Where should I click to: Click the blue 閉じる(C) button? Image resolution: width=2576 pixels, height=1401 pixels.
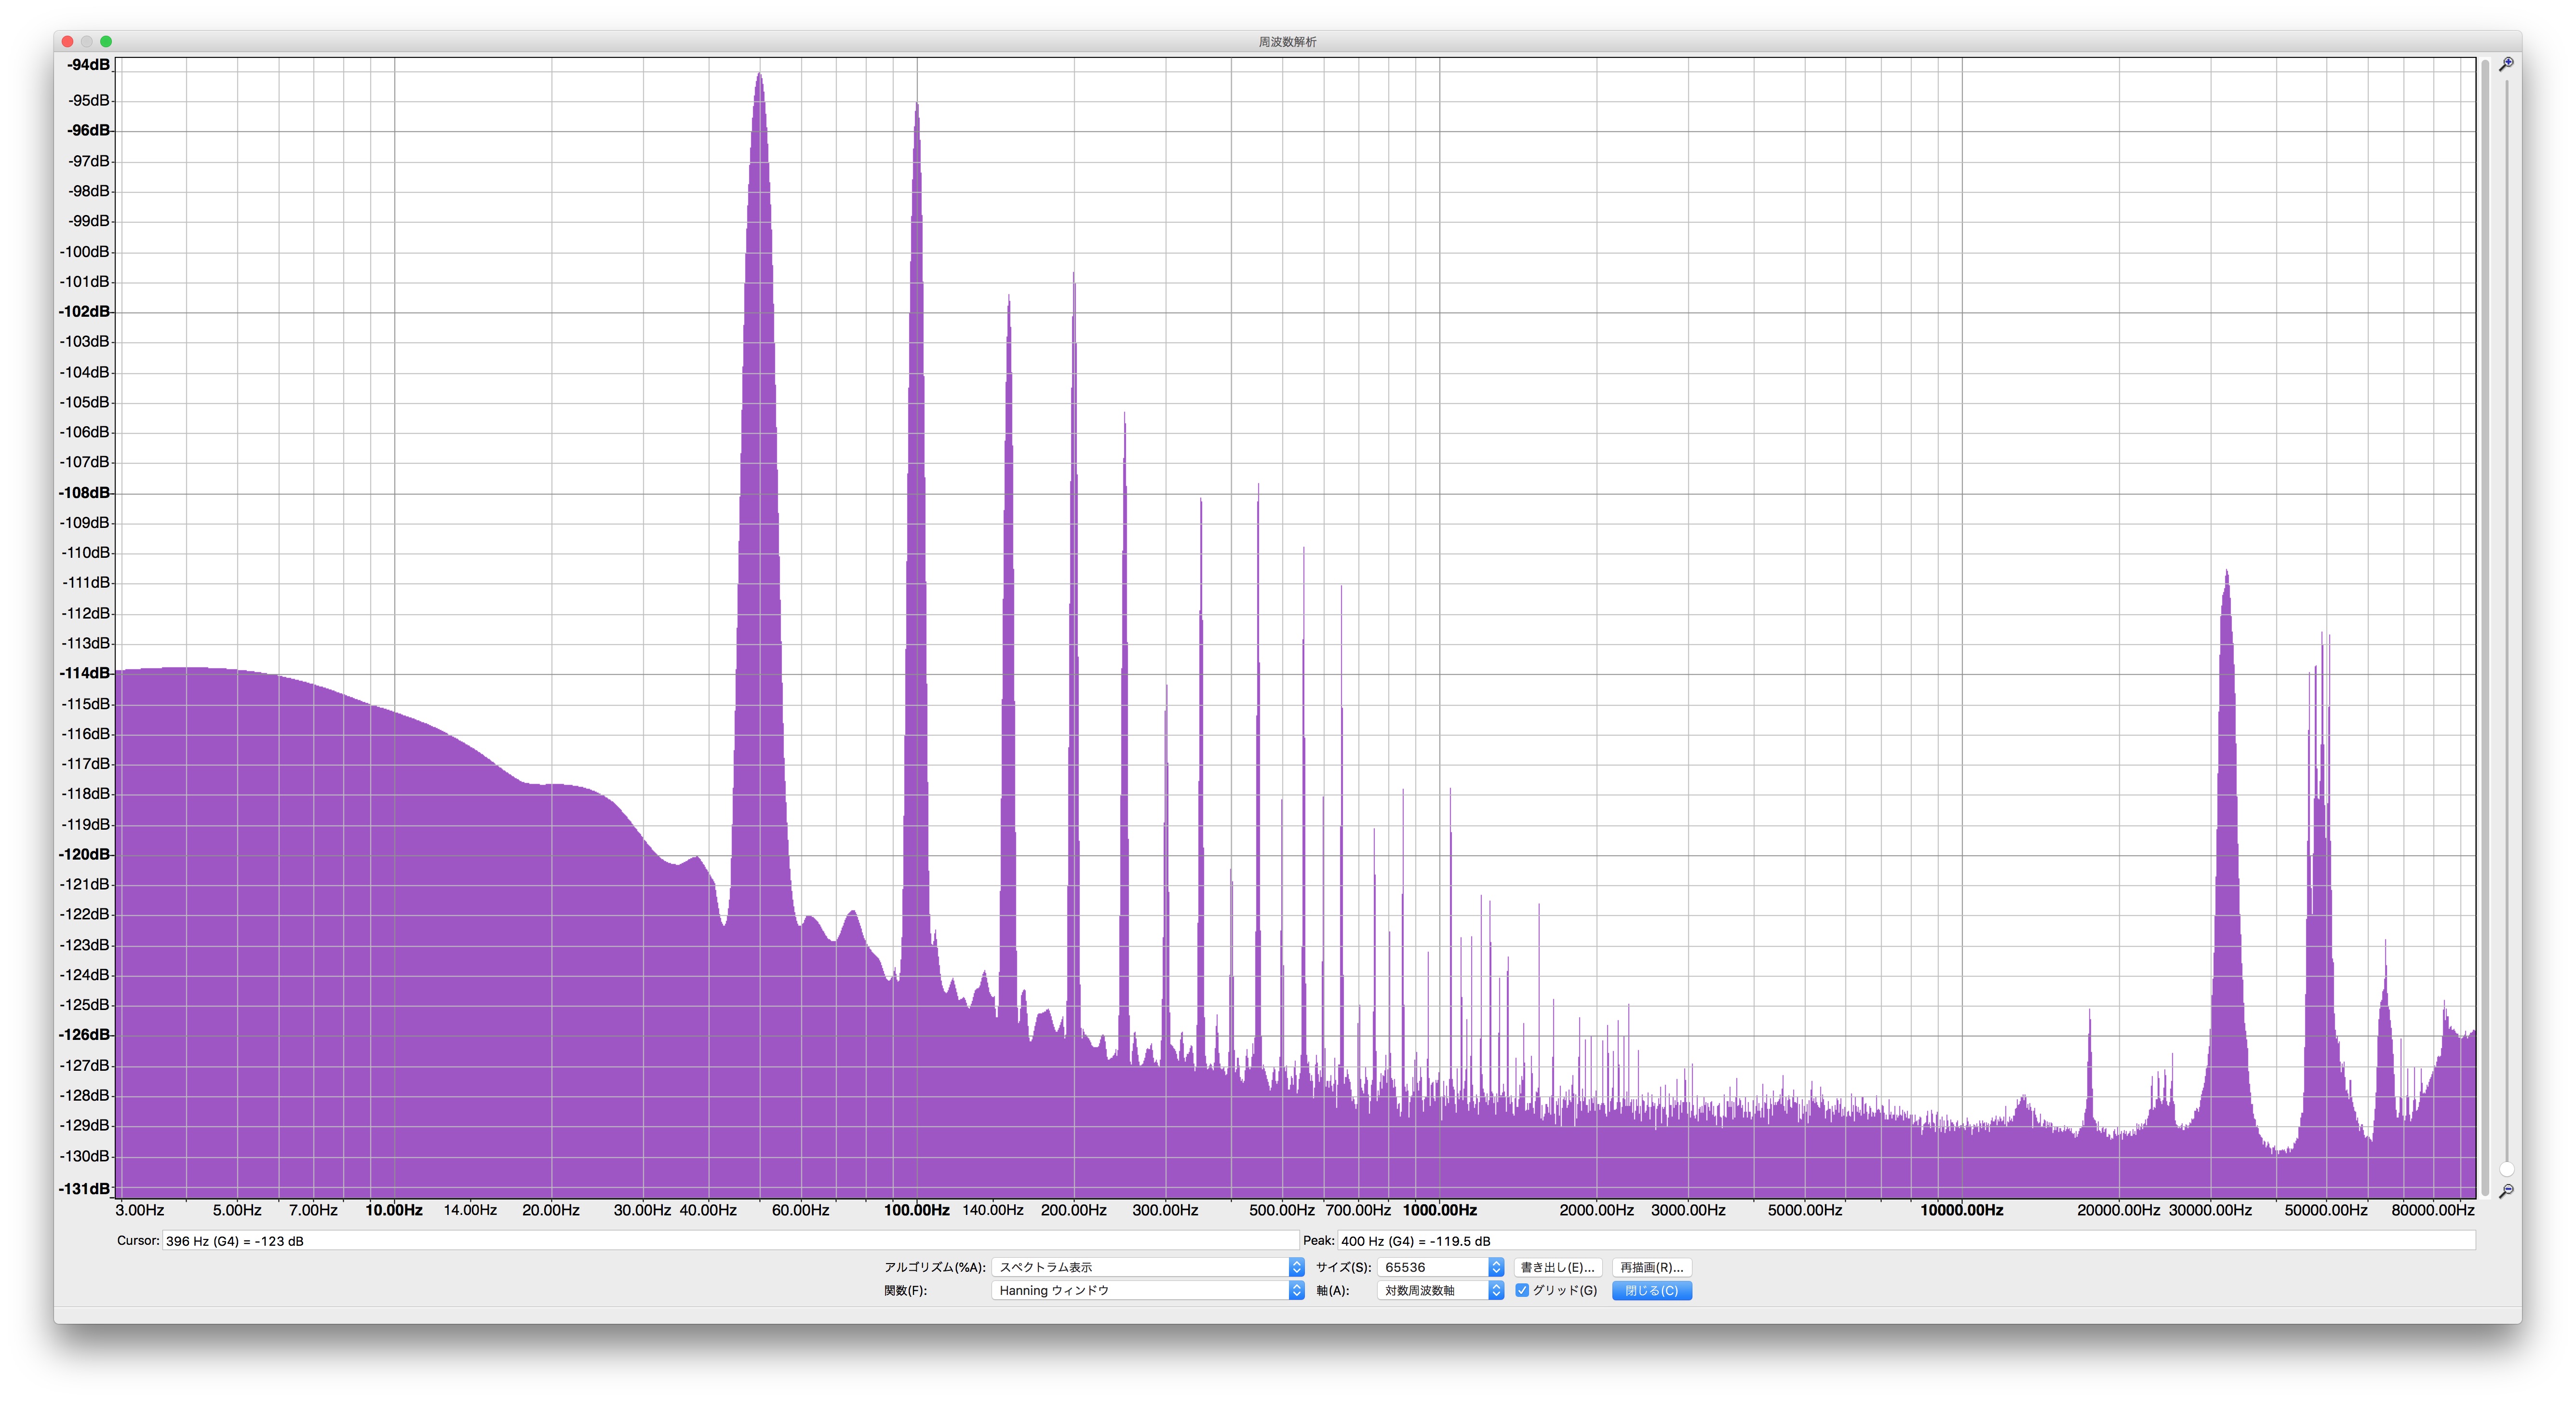click(x=1651, y=1291)
